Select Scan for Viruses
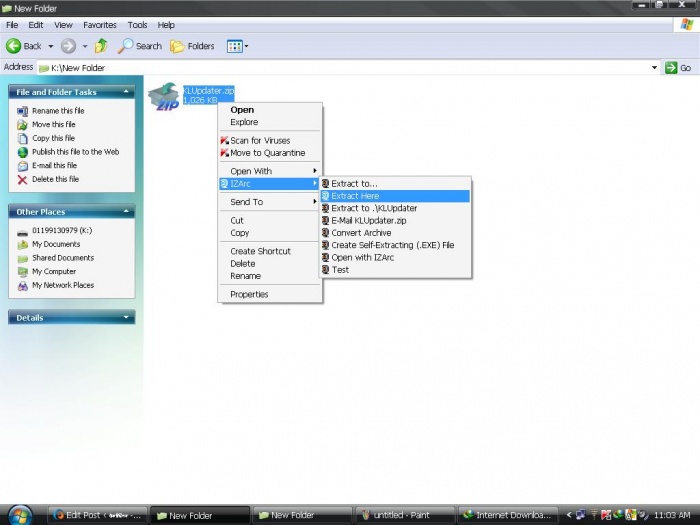This screenshot has height=525, width=700. pyautogui.click(x=270, y=141)
